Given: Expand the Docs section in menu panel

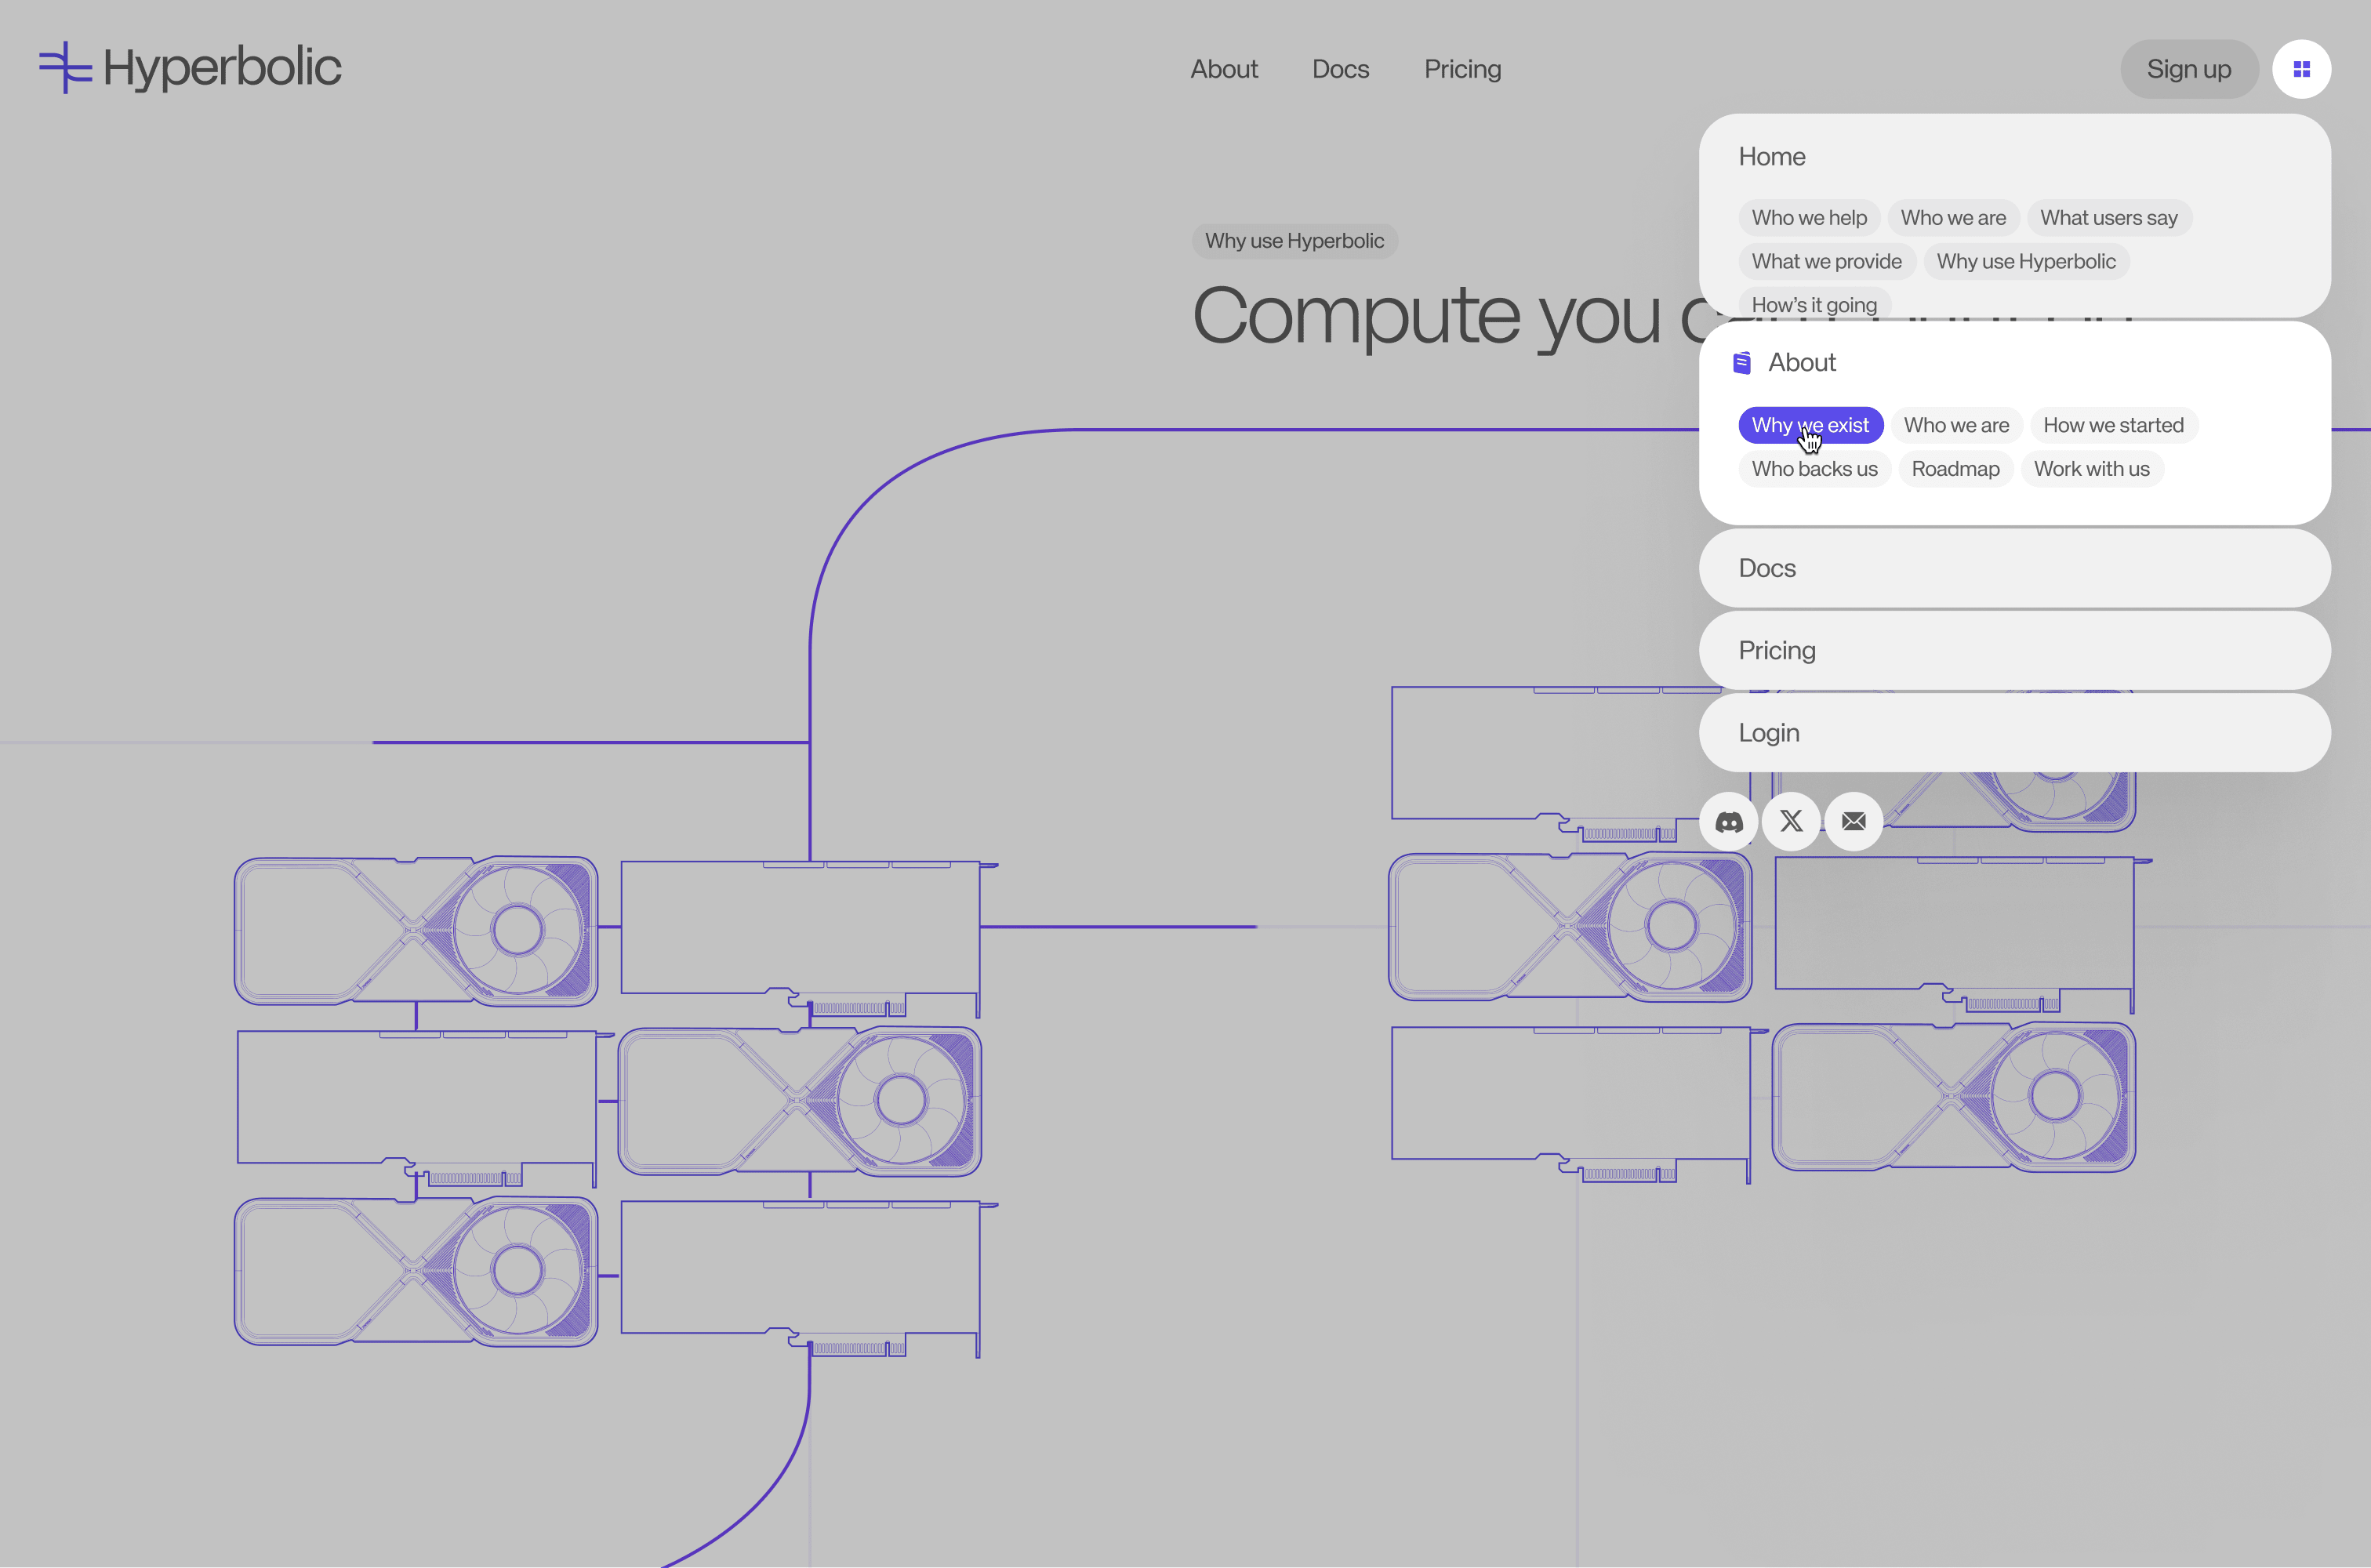Looking at the screenshot, I should pyautogui.click(x=1767, y=568).
